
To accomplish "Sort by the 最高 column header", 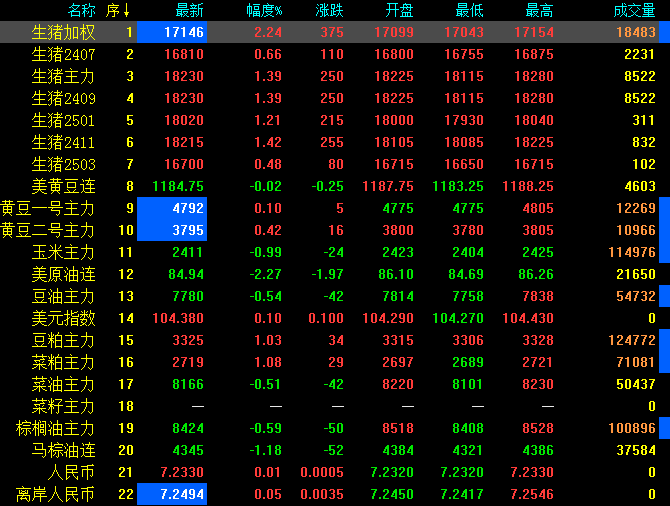I will (540, 10).
